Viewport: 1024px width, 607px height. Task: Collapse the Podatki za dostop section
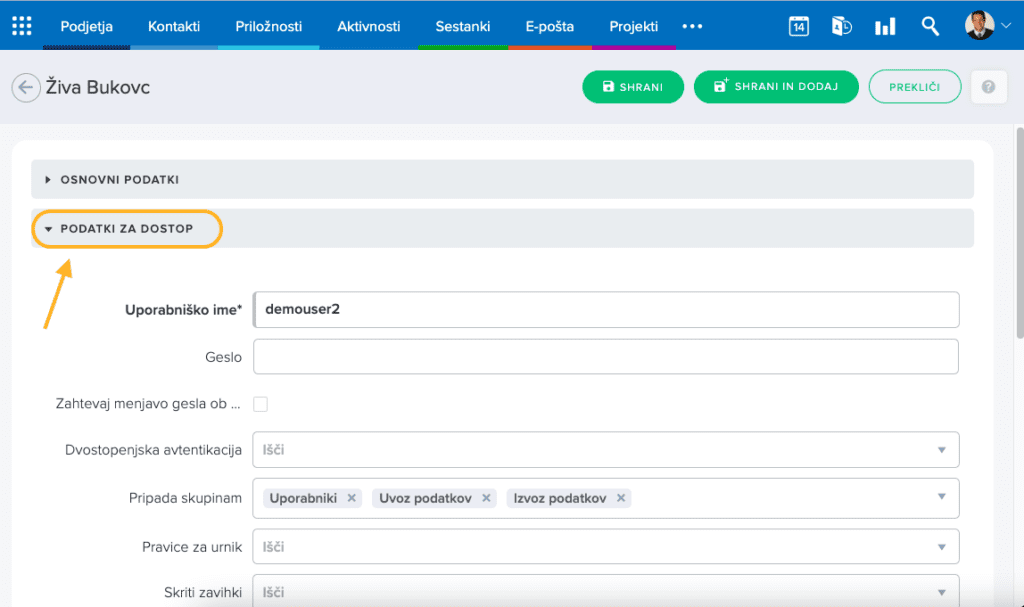126,229
